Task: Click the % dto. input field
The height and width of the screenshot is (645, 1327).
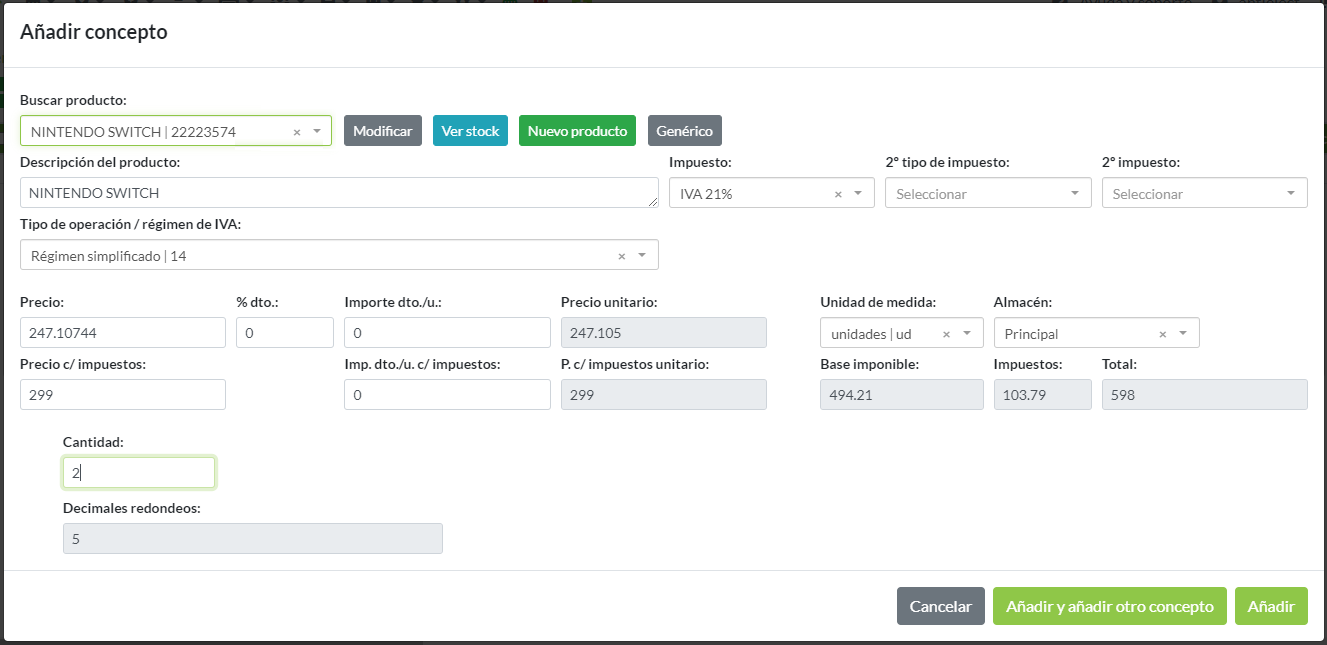Action: point(284,333)
